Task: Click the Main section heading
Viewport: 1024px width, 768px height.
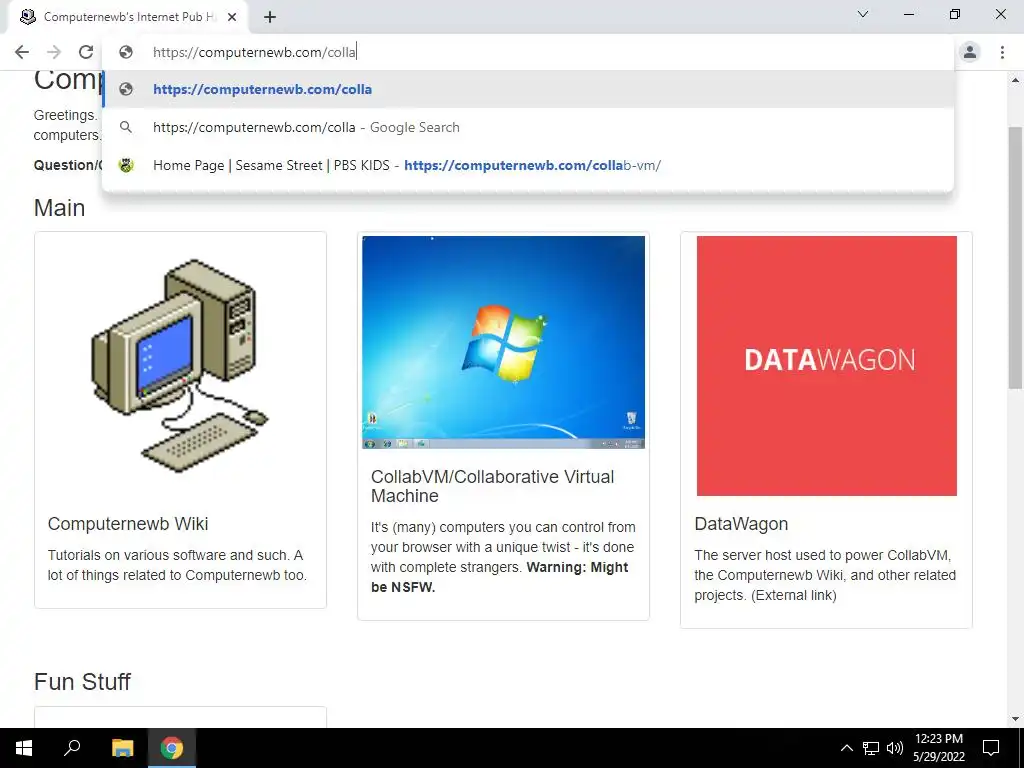Action: tap(59, 208)
